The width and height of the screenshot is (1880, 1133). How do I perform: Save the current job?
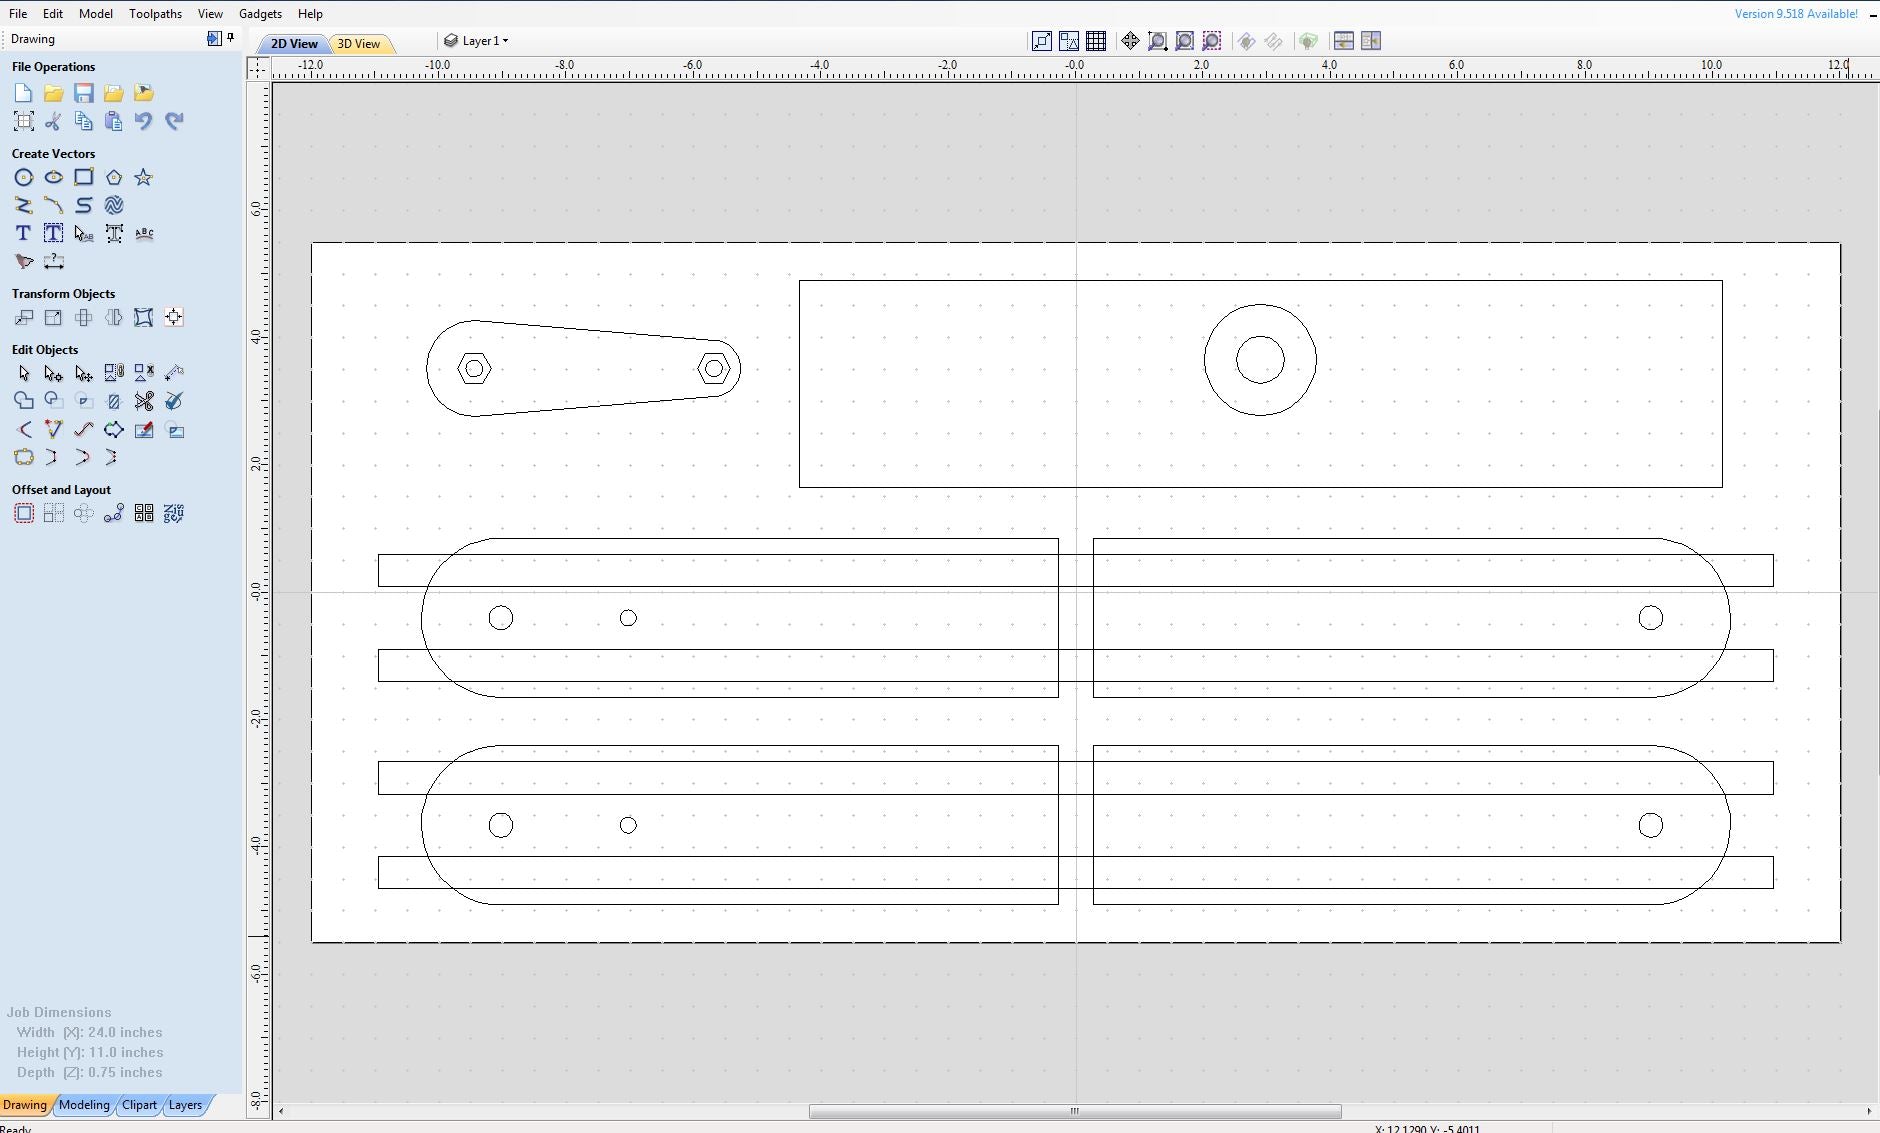click(84, 93)
